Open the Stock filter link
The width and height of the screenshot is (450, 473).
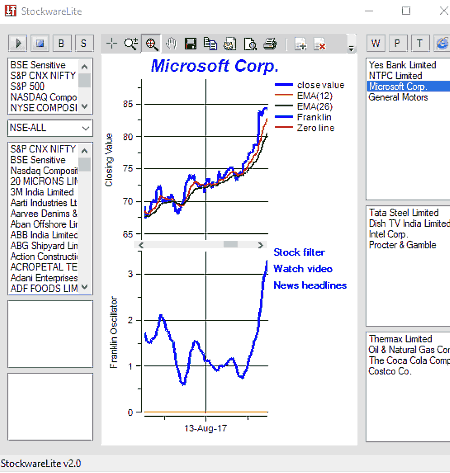(299, 253)
